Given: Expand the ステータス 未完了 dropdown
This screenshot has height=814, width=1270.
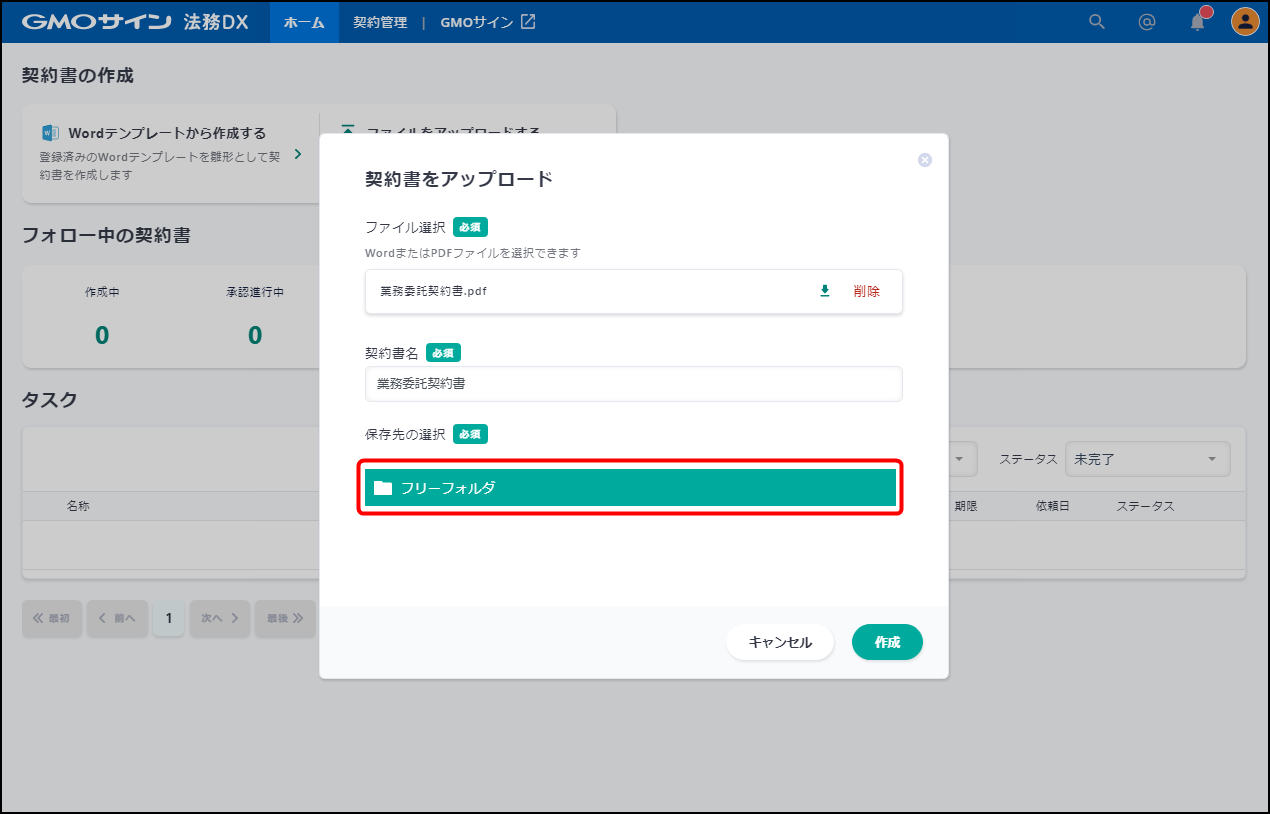Looking at the screenshot, I should click(x=1147, y=459).
